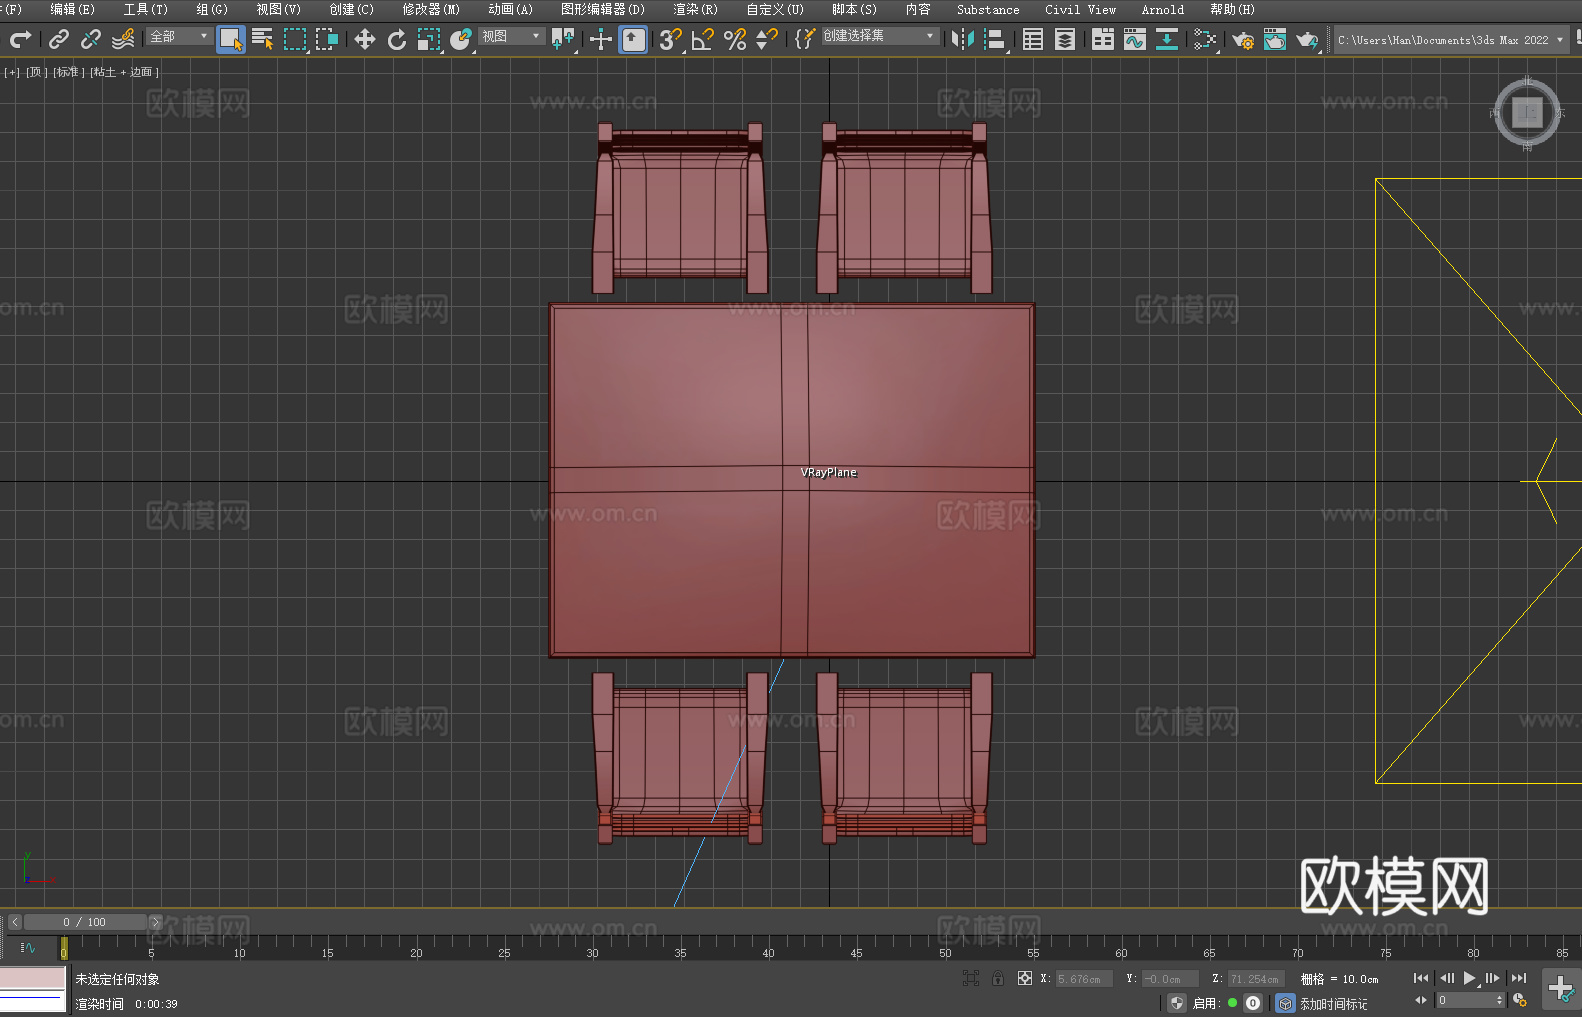Open the 渲染(R) menu
The height and width of the screenshot is (1017, 1582).
pyautogui.click(x=695, y=9)
